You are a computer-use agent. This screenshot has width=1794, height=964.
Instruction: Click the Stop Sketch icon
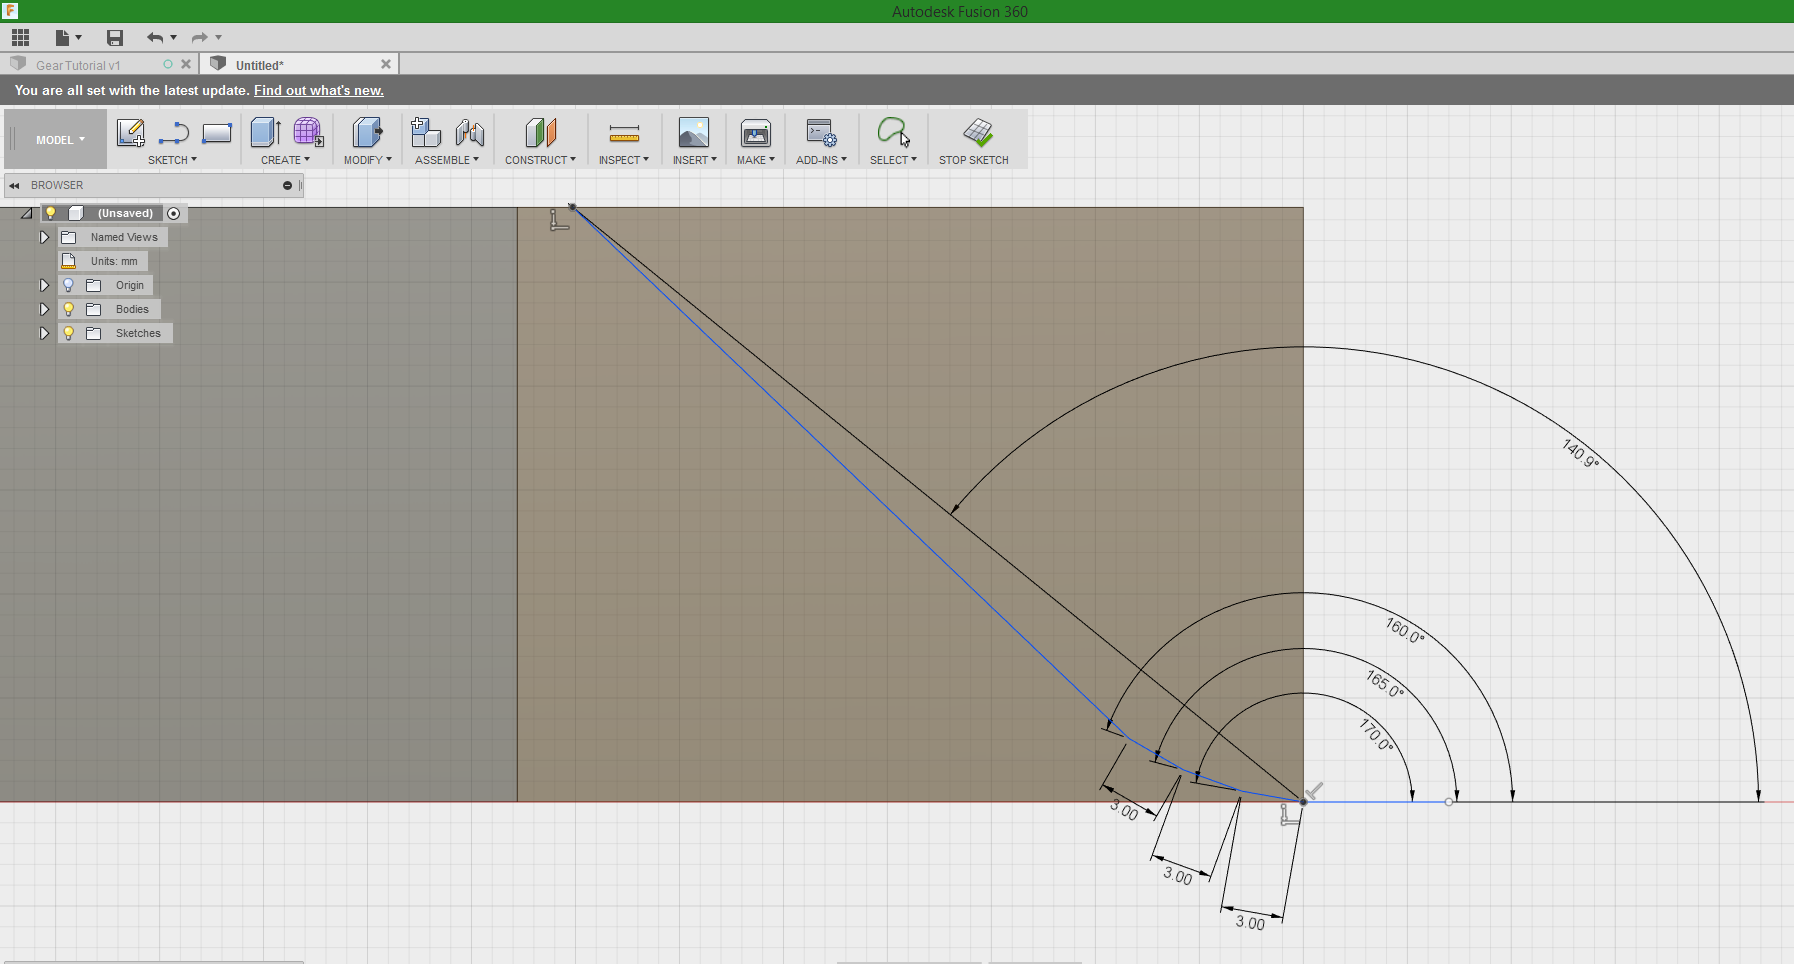pyautogui.click(x=978, y=133)
